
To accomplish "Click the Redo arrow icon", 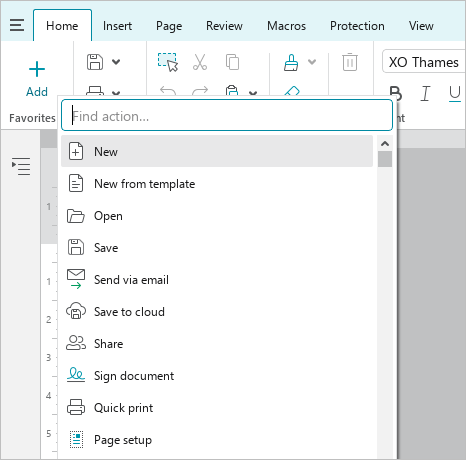I will tap(200, 90).
